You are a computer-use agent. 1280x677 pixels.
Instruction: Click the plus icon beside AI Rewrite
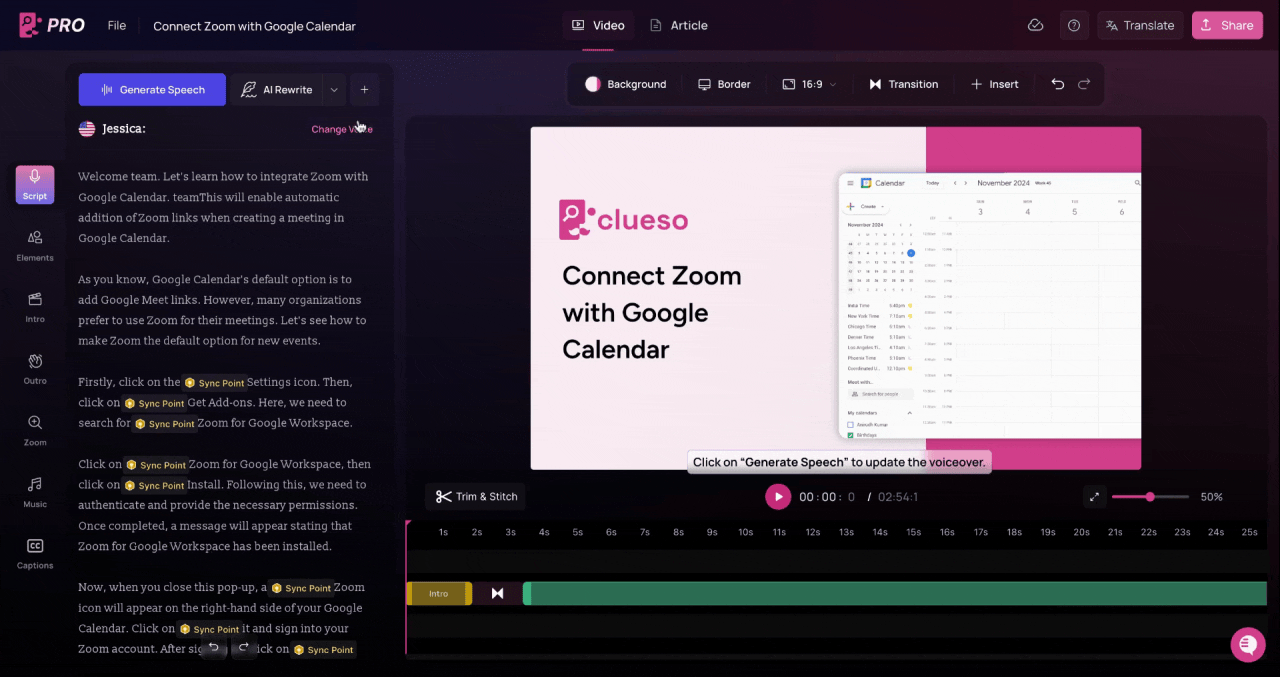pyautogui.click(x=364, y=90)
